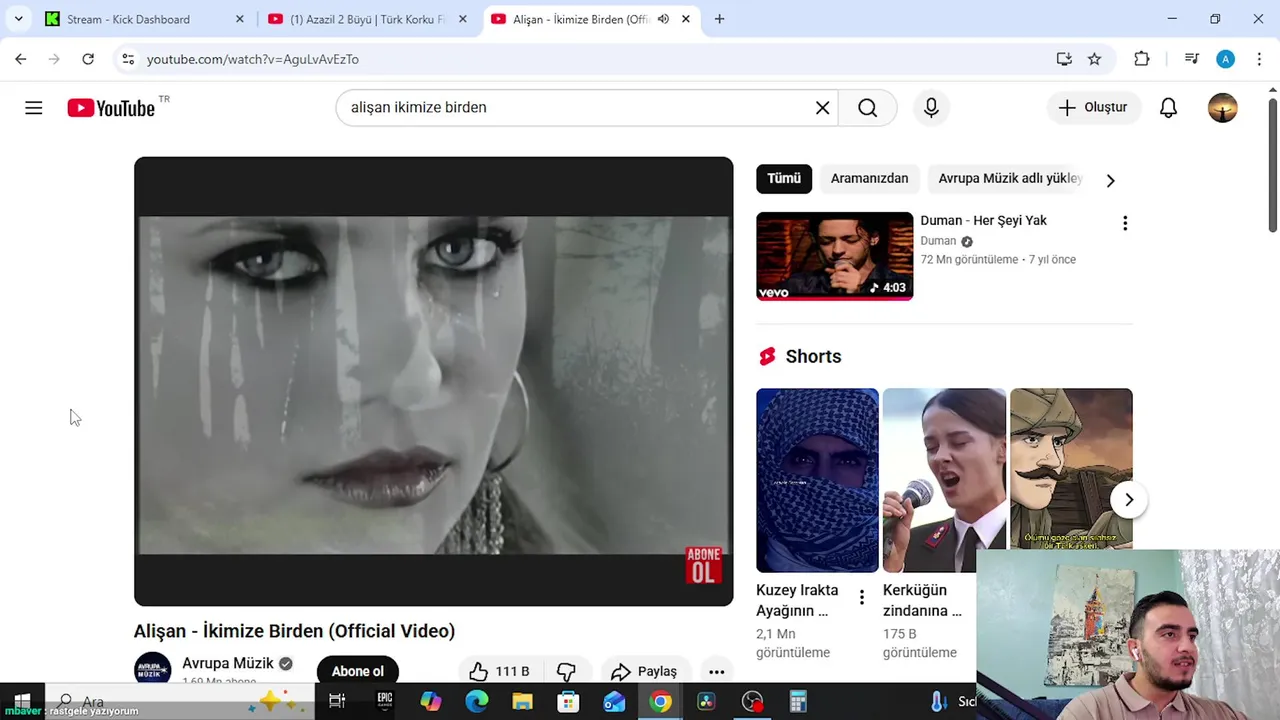This screenshot has width=1280, height=720.
Task: Open File Explorer from taskbar
Action: (522, 701)
